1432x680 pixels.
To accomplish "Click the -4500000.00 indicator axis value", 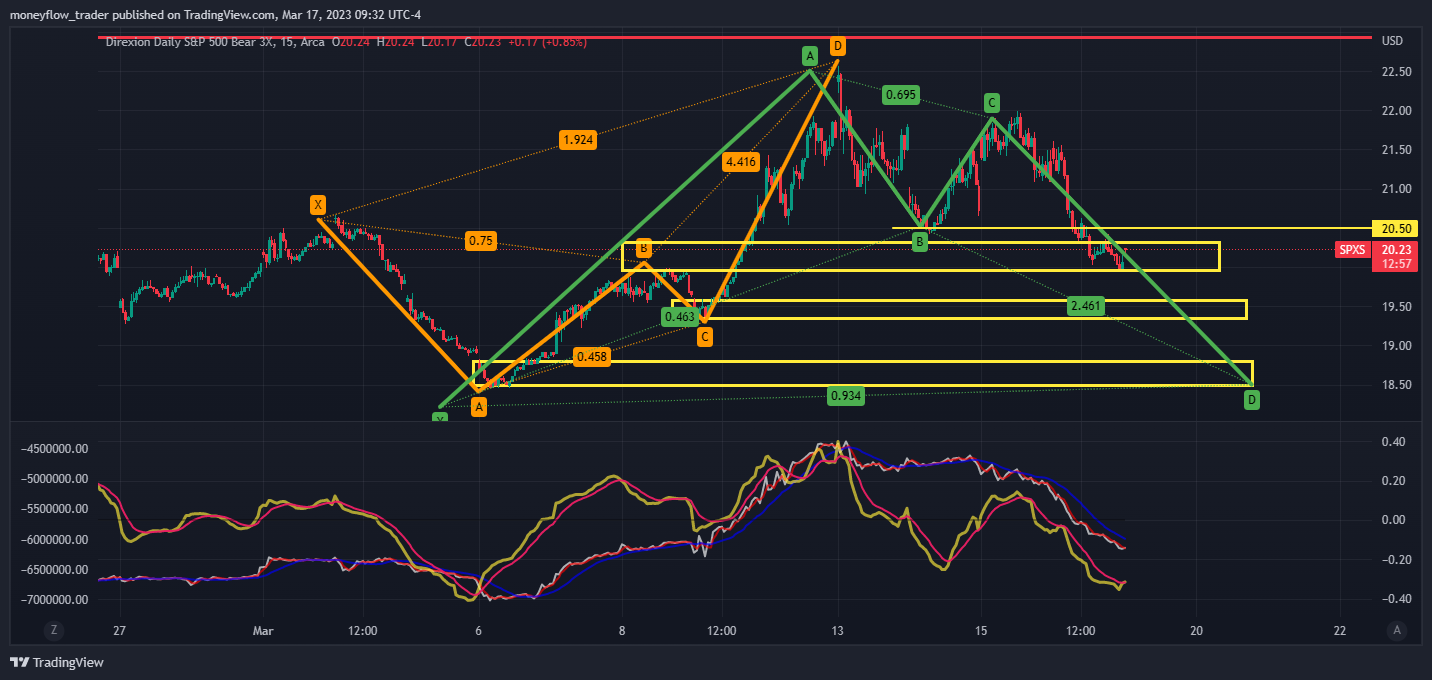I will tap(55, 449).
